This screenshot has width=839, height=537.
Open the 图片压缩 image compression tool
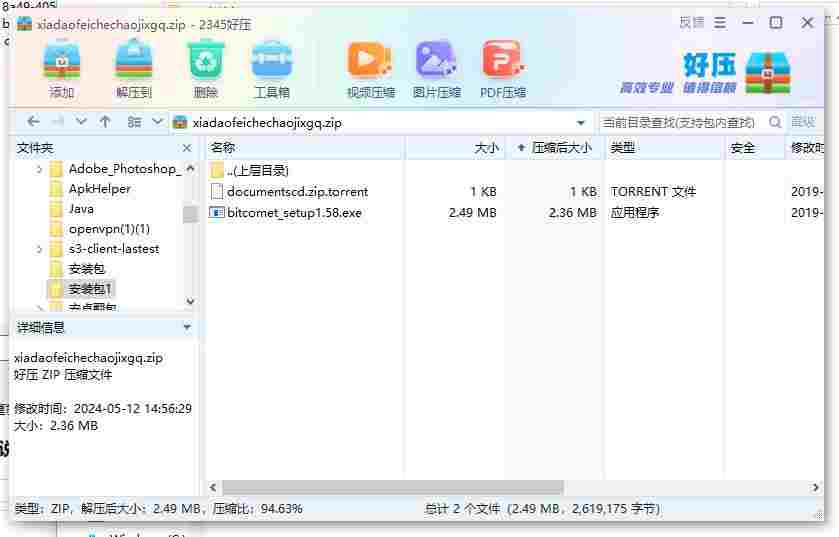(x=436, y=70)
